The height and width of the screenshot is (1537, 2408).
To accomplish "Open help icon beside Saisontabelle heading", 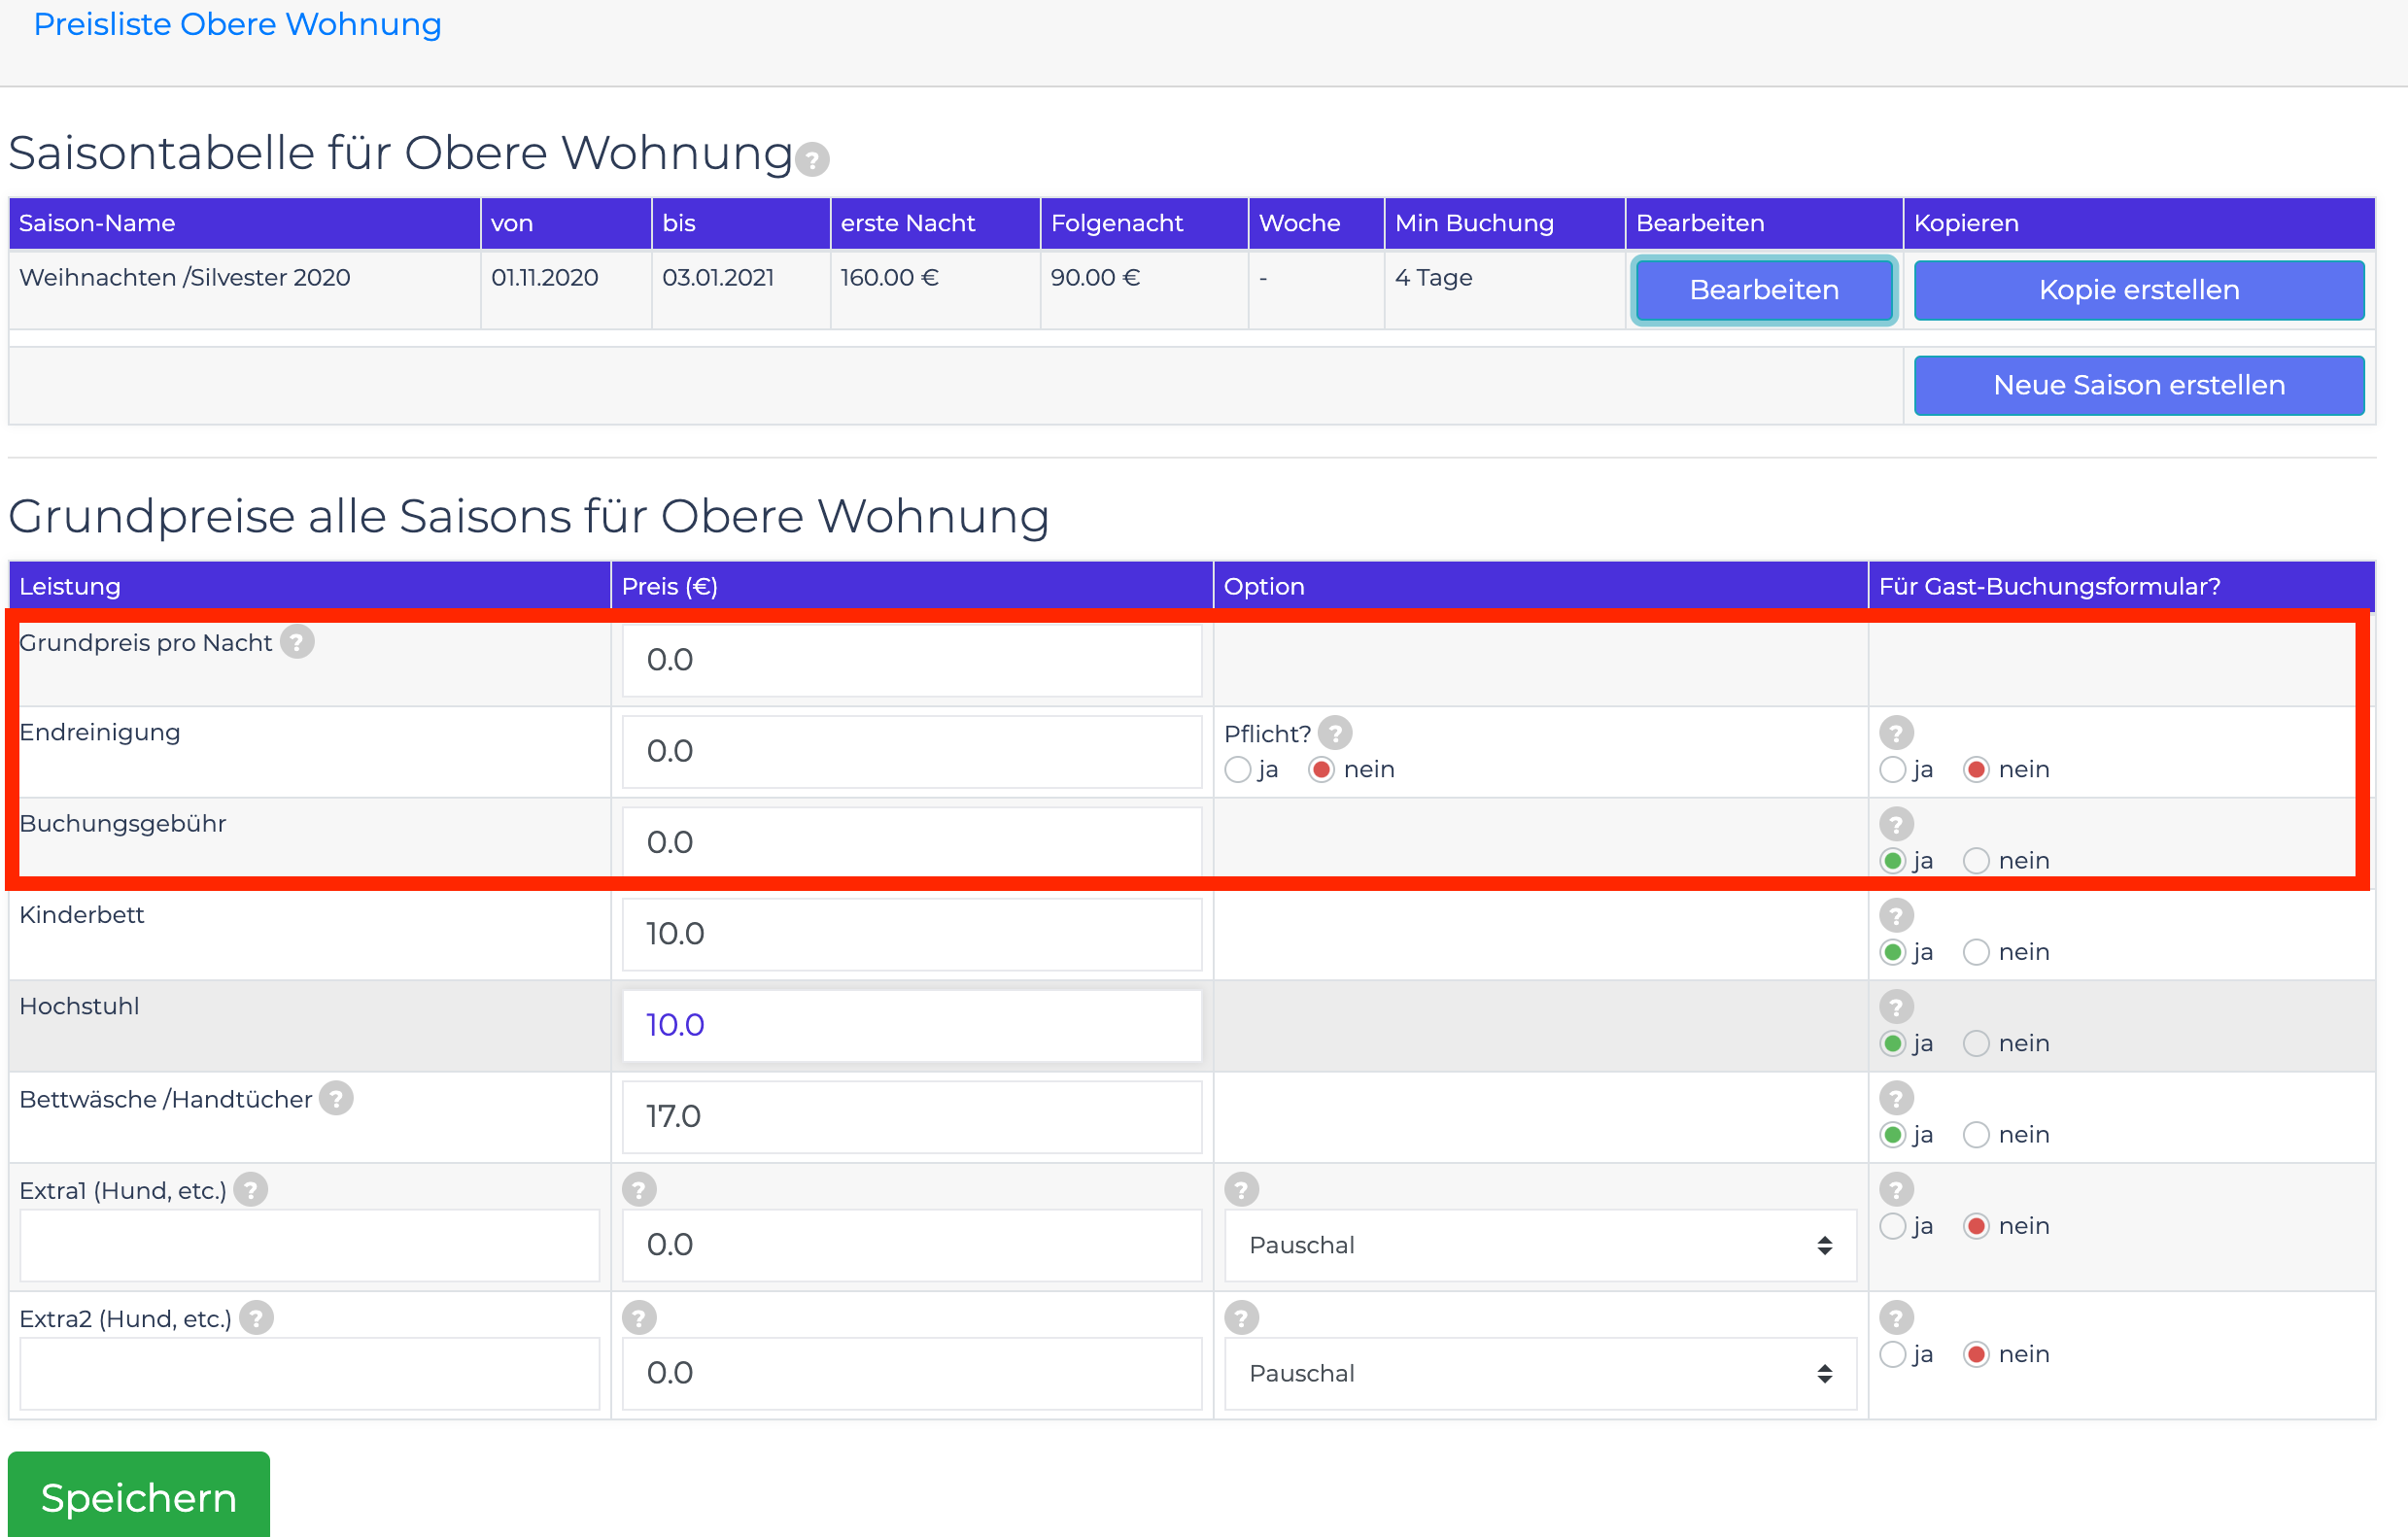I will (x=812, y=160).
